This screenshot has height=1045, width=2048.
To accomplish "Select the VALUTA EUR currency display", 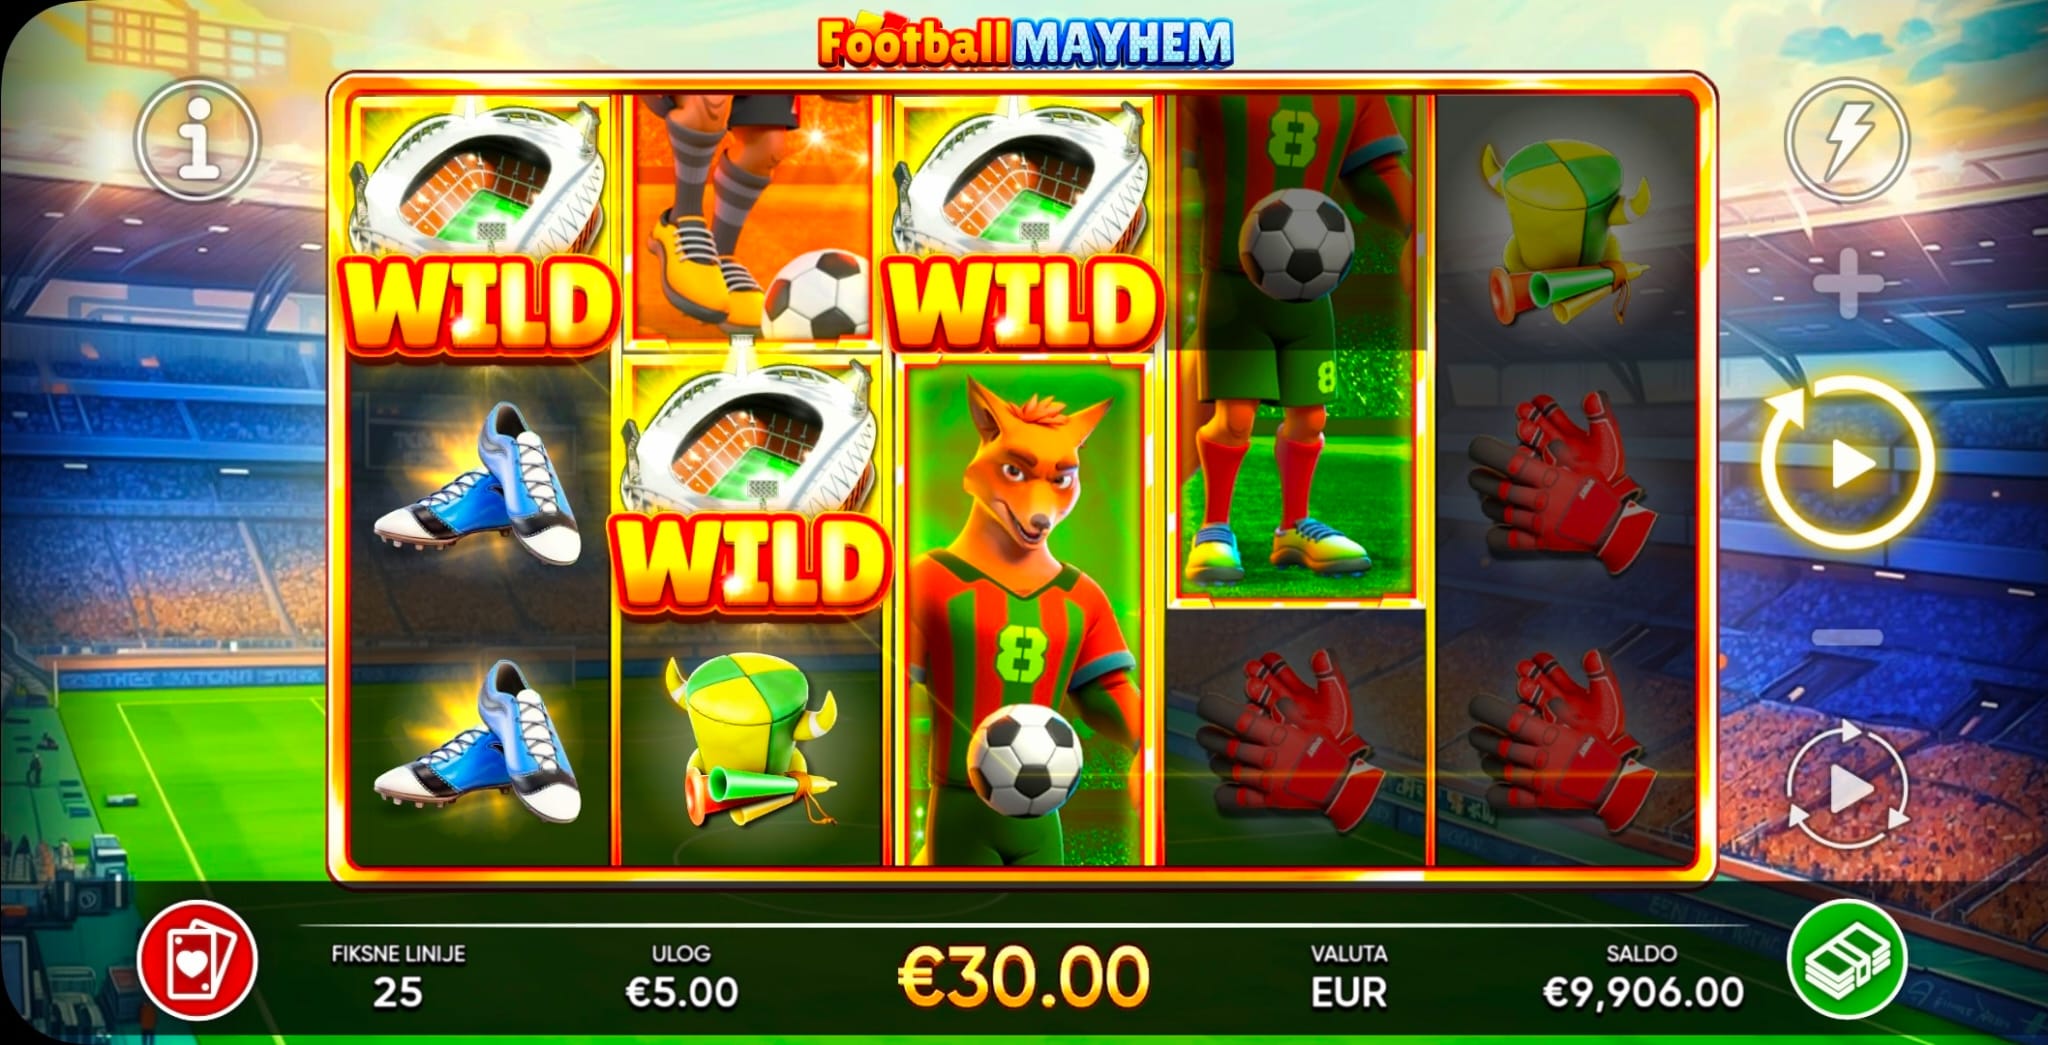I will tap(1349, 975).
